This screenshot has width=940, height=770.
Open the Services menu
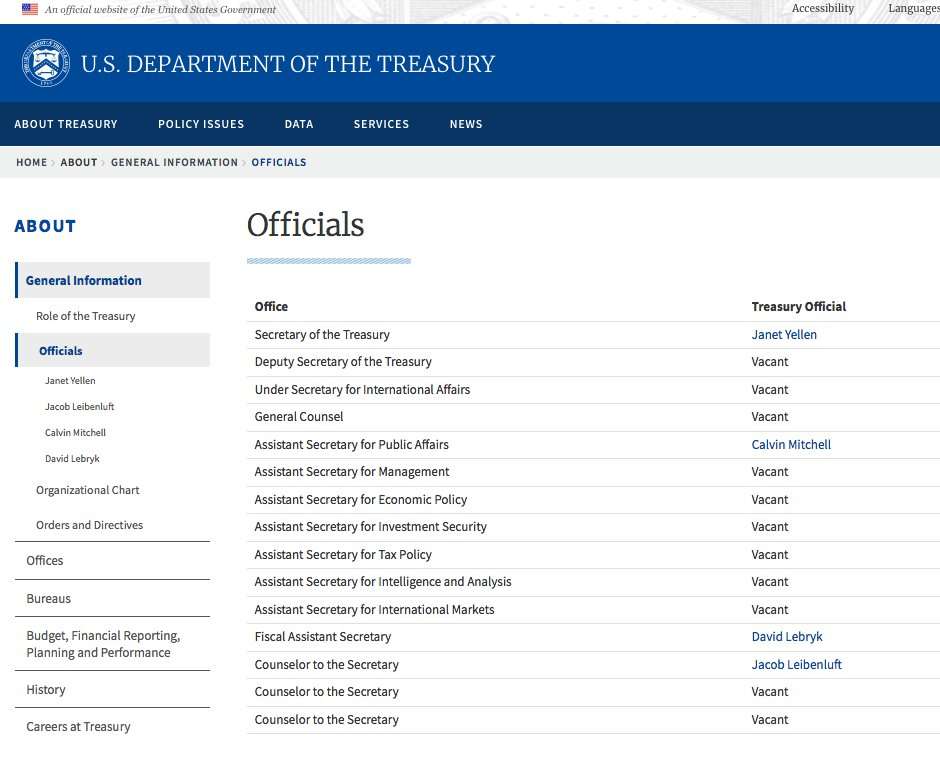tap(381, 124)
